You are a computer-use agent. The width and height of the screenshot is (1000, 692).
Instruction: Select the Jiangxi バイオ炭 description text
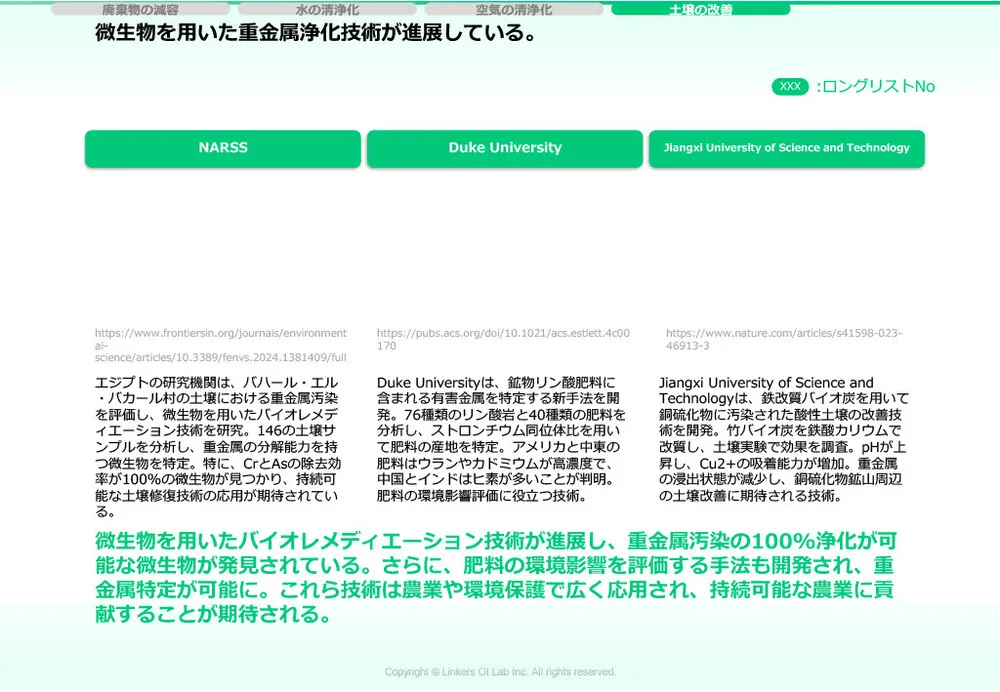787,440
